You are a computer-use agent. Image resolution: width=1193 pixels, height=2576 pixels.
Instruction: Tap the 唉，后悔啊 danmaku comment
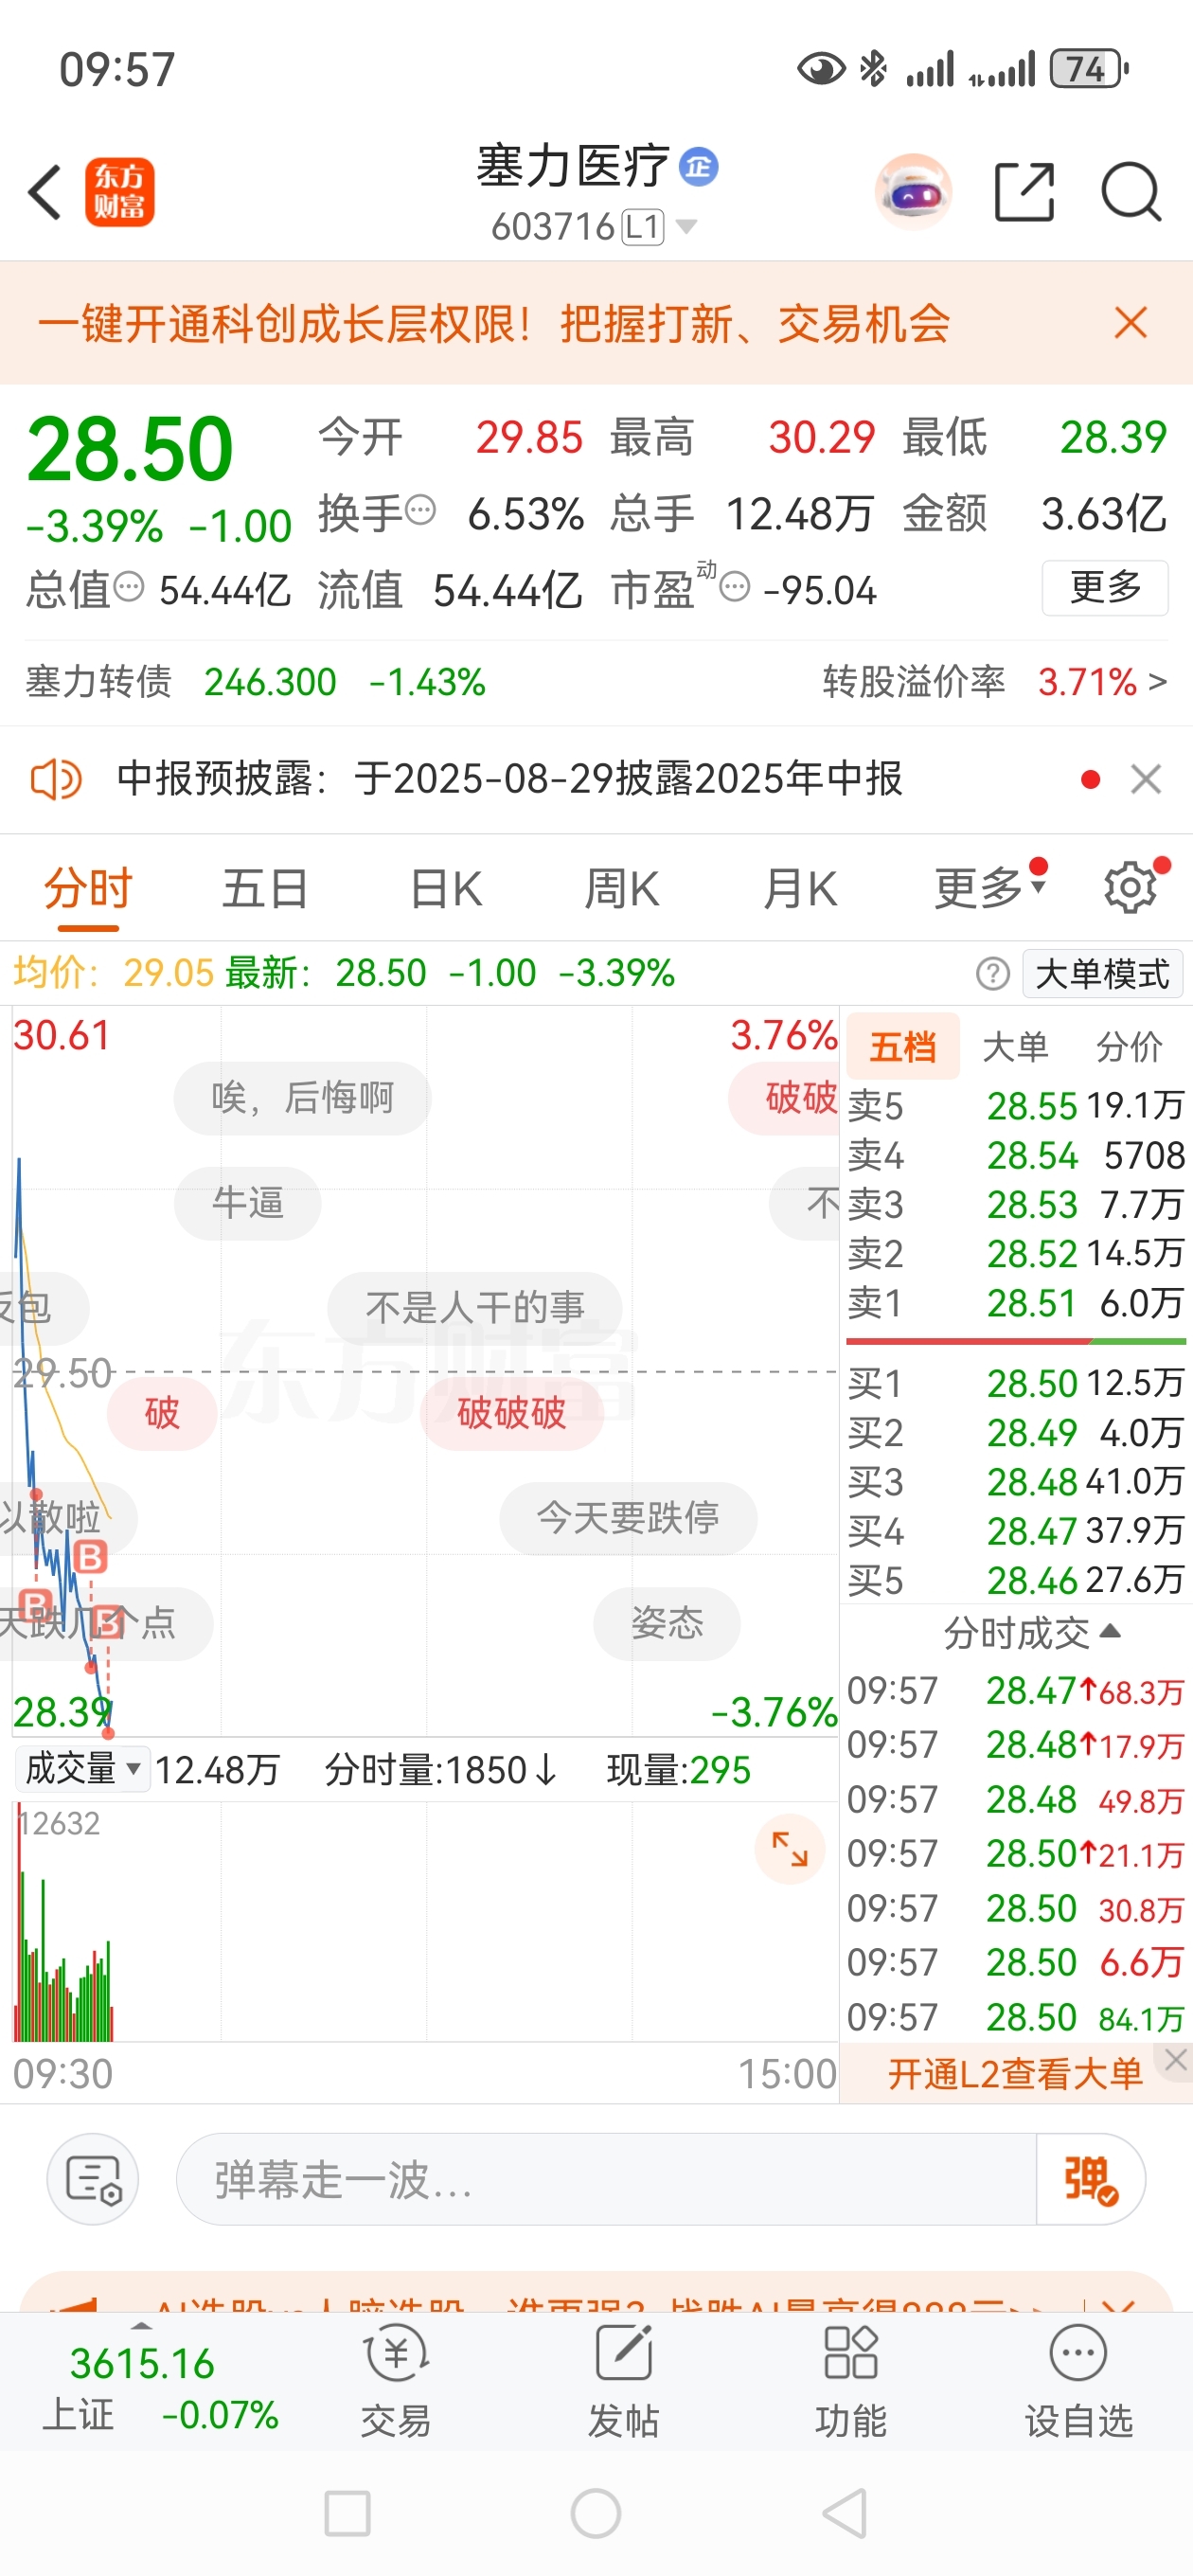pos(302,1098)
